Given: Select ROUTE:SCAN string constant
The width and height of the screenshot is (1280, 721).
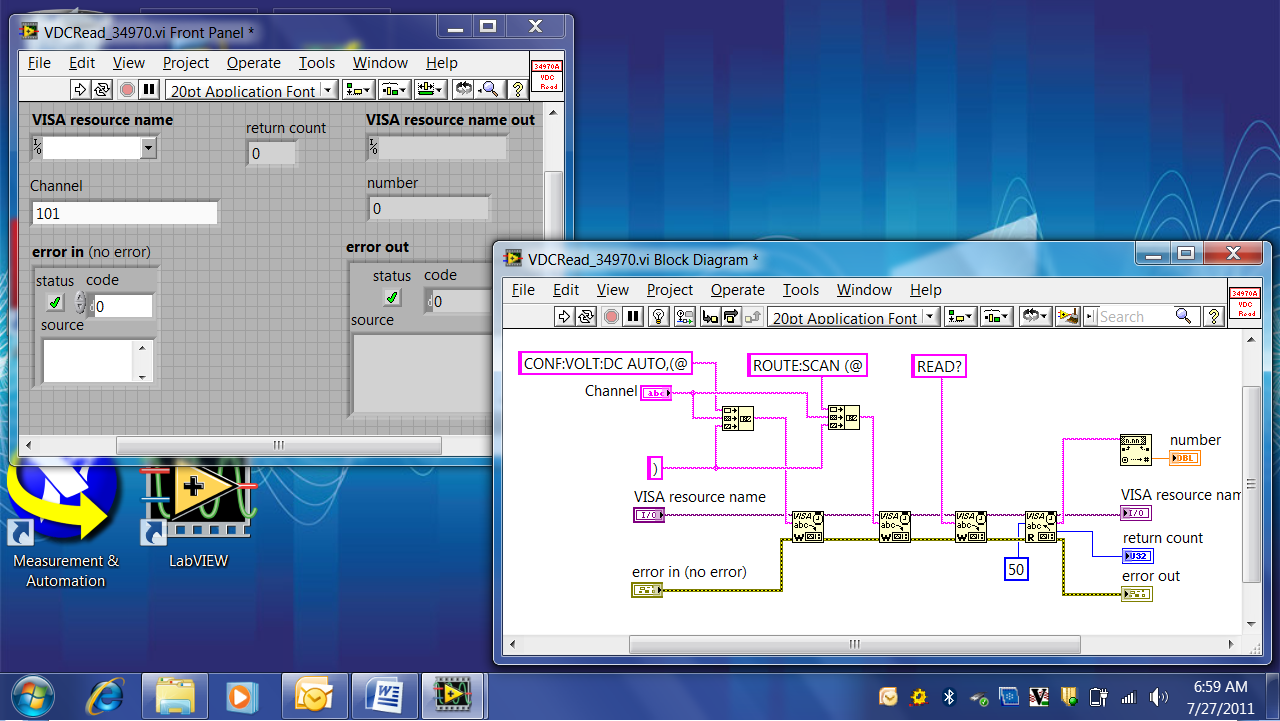Looking at the screenshot, I should tap(808, 366).
